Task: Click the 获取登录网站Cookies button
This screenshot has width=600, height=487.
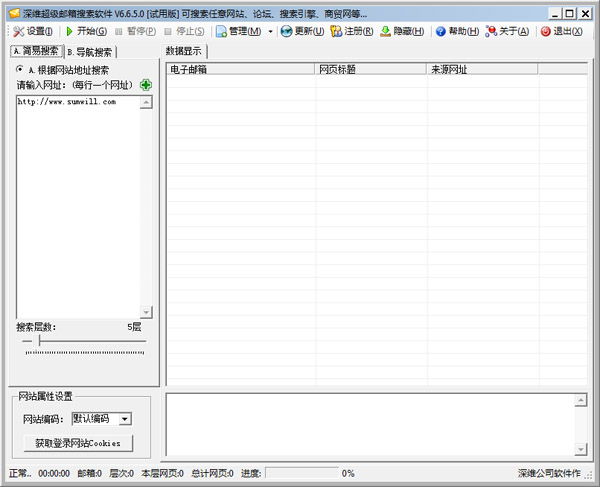Action: coord(77,443)
